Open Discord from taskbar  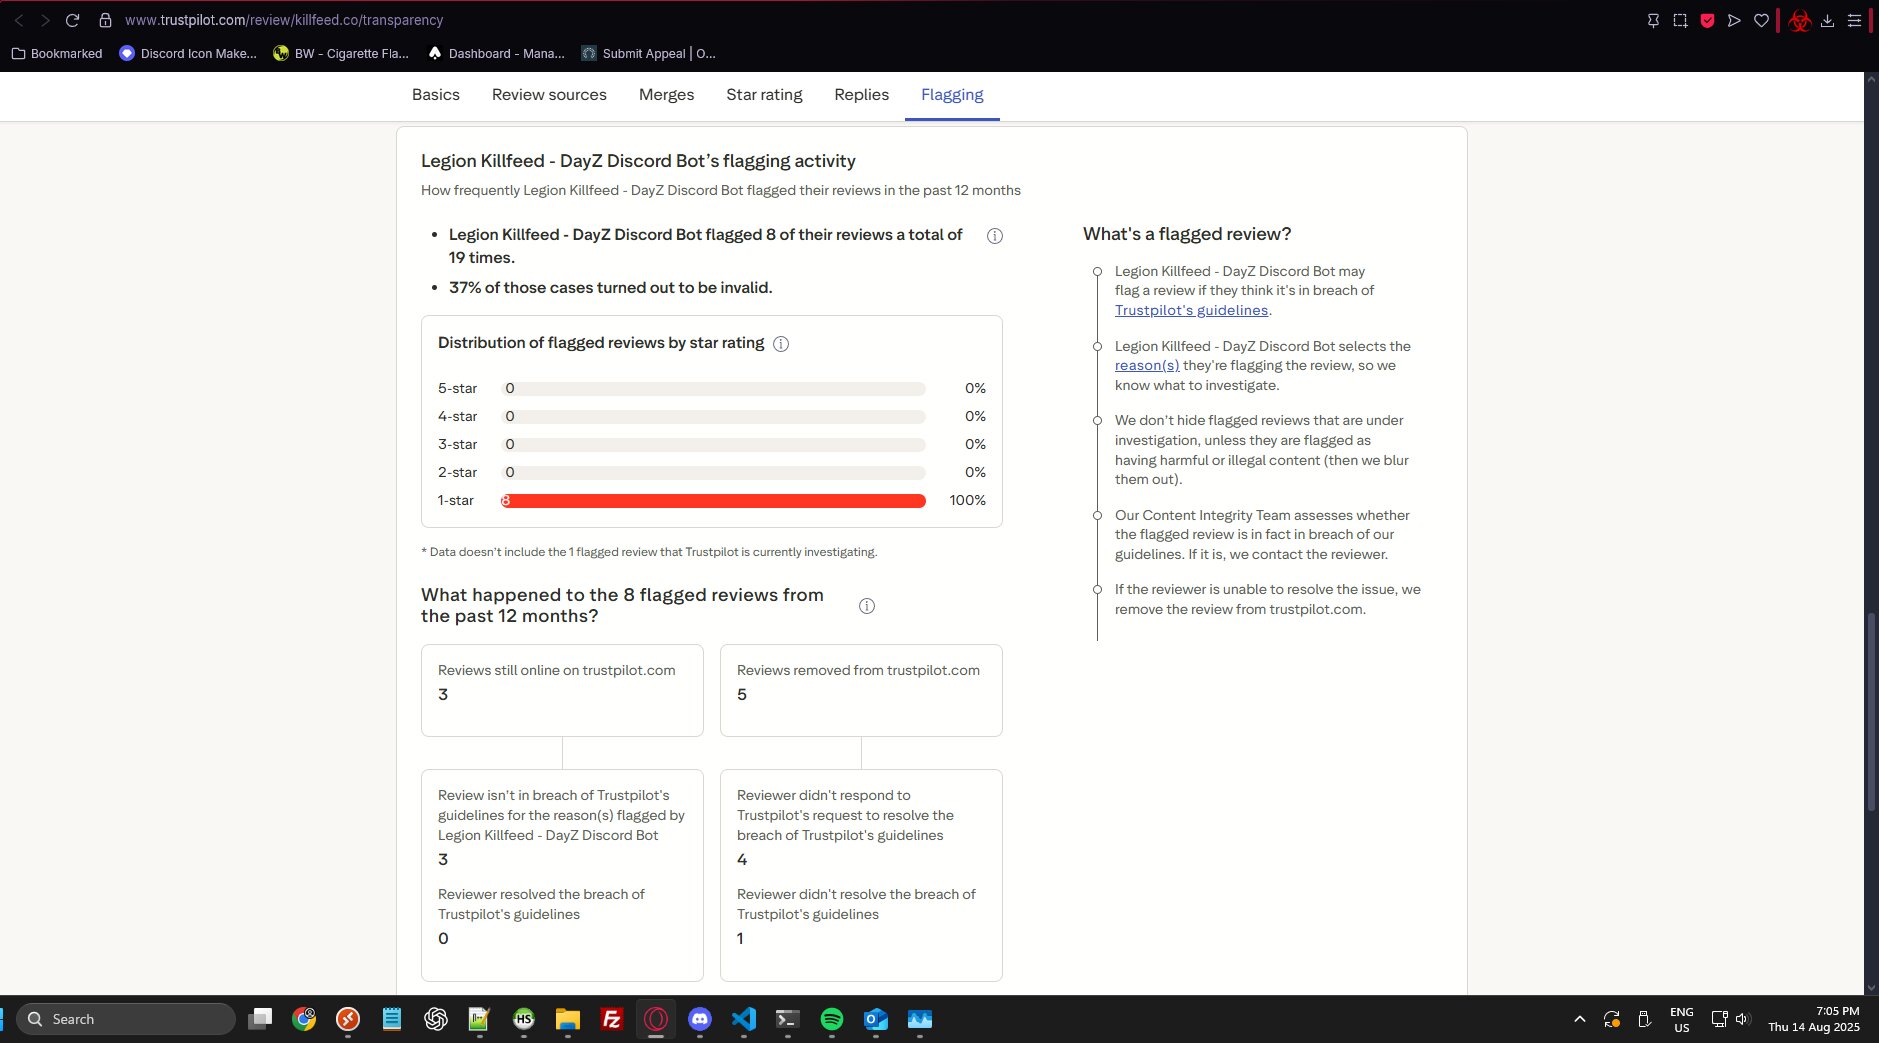point(700,1019)
